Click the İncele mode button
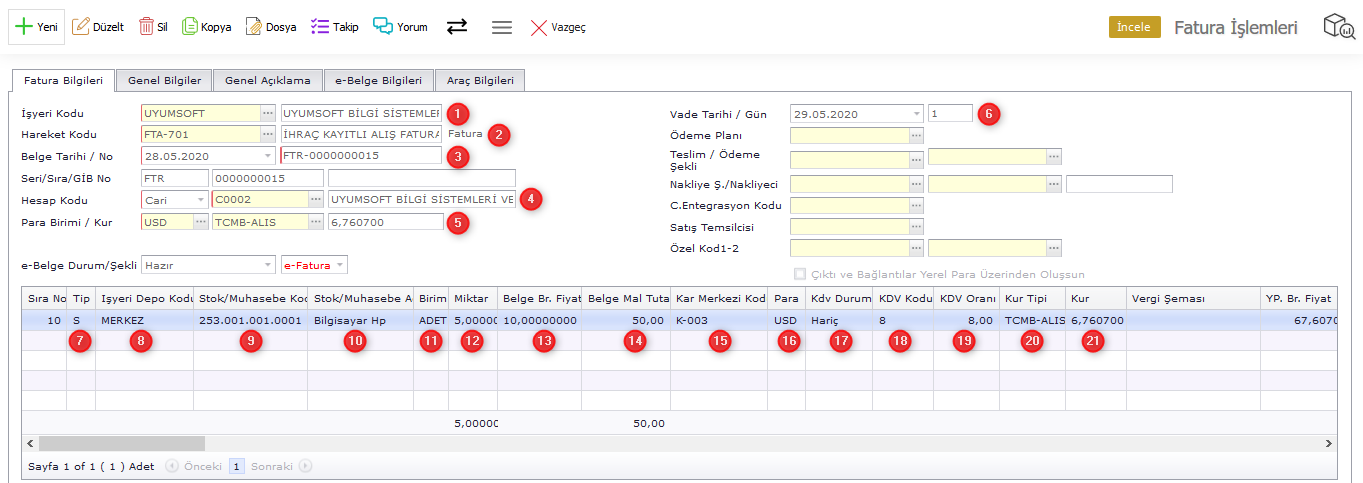Viewport: 1363px width, 483px height. click(1134, 27)
